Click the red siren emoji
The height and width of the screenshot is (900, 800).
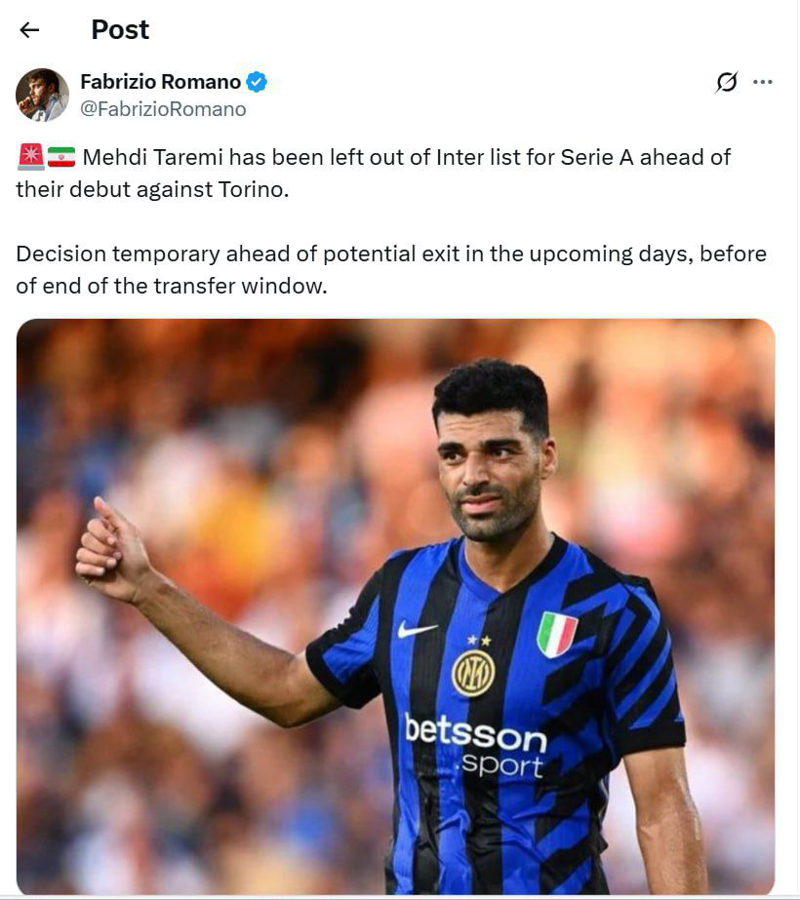click(x=31, y=157)
